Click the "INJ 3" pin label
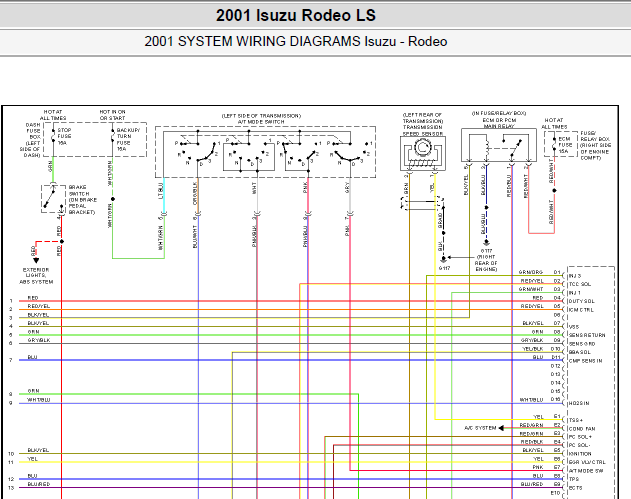 coord(575,276)
